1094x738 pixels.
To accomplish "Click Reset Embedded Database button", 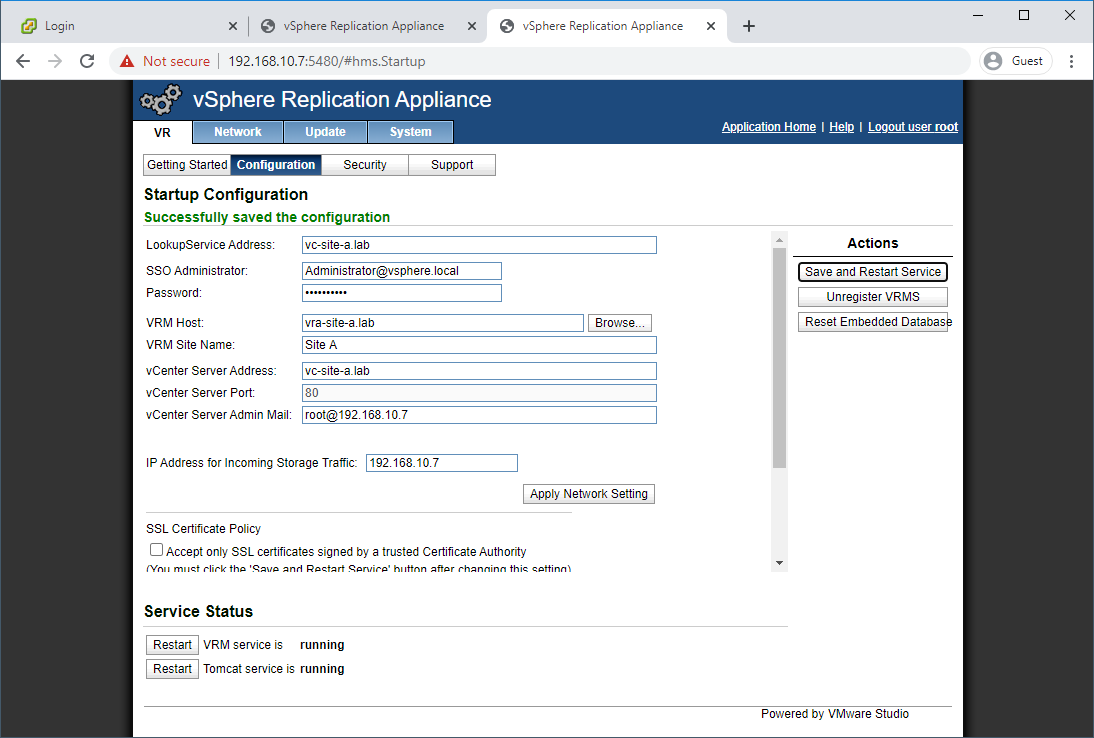I will point(873,322).
